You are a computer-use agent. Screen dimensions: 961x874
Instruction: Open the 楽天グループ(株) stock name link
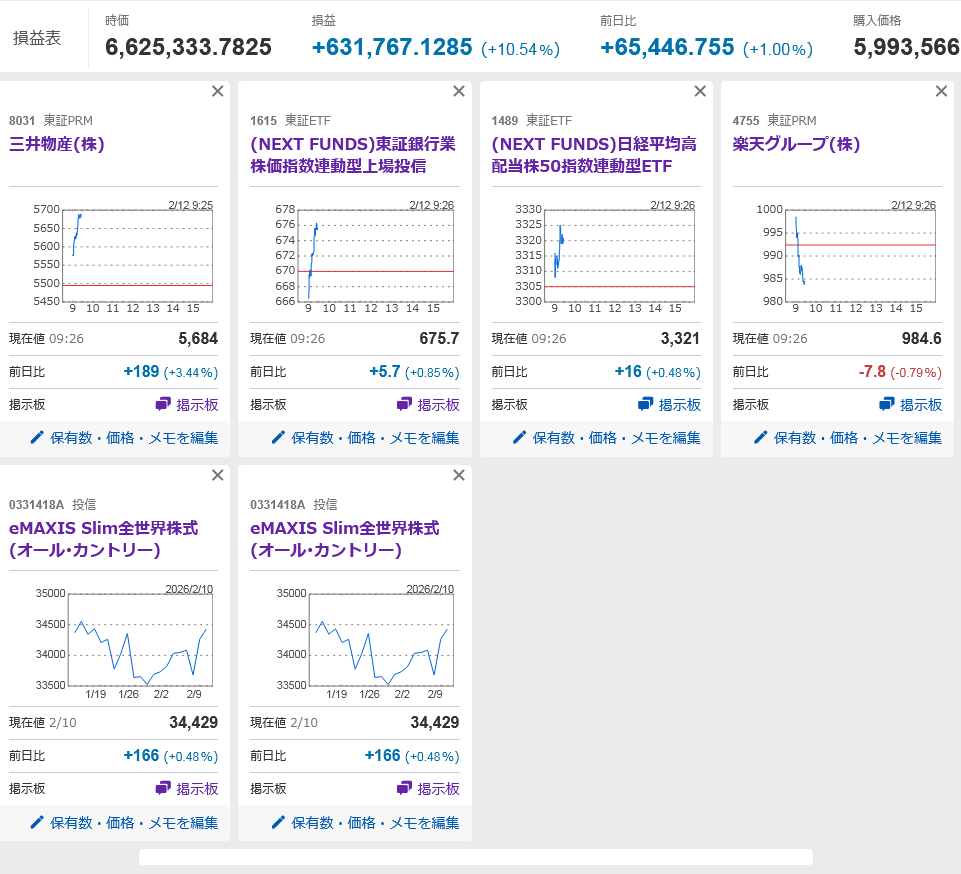[x=796, y=144]
